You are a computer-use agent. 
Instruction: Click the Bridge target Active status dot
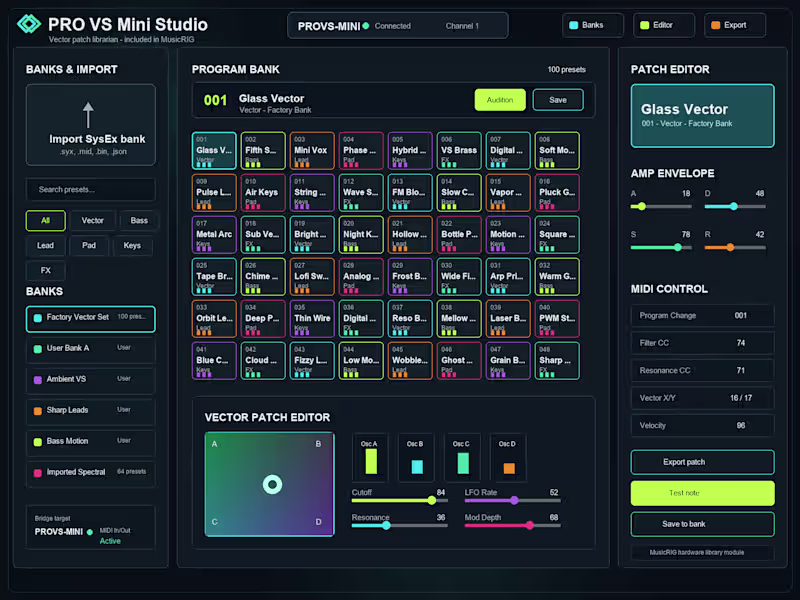90,532
